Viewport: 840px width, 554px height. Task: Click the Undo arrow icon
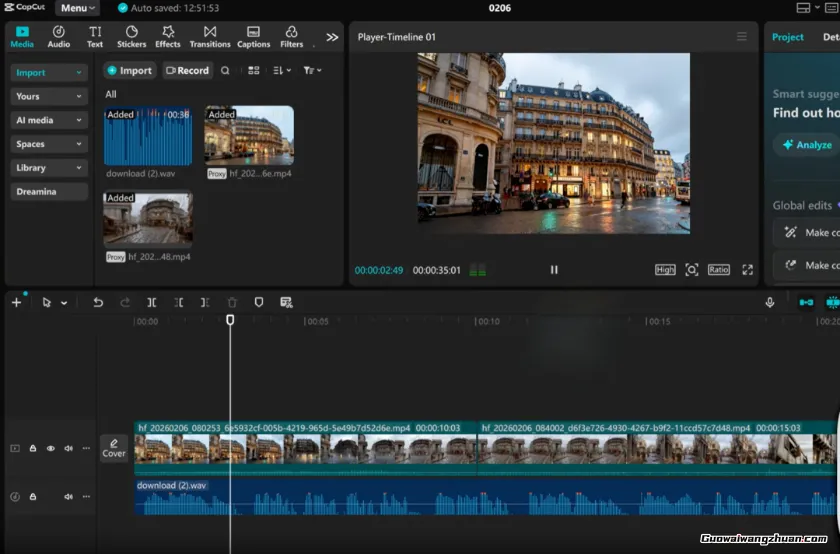point(98,302)
